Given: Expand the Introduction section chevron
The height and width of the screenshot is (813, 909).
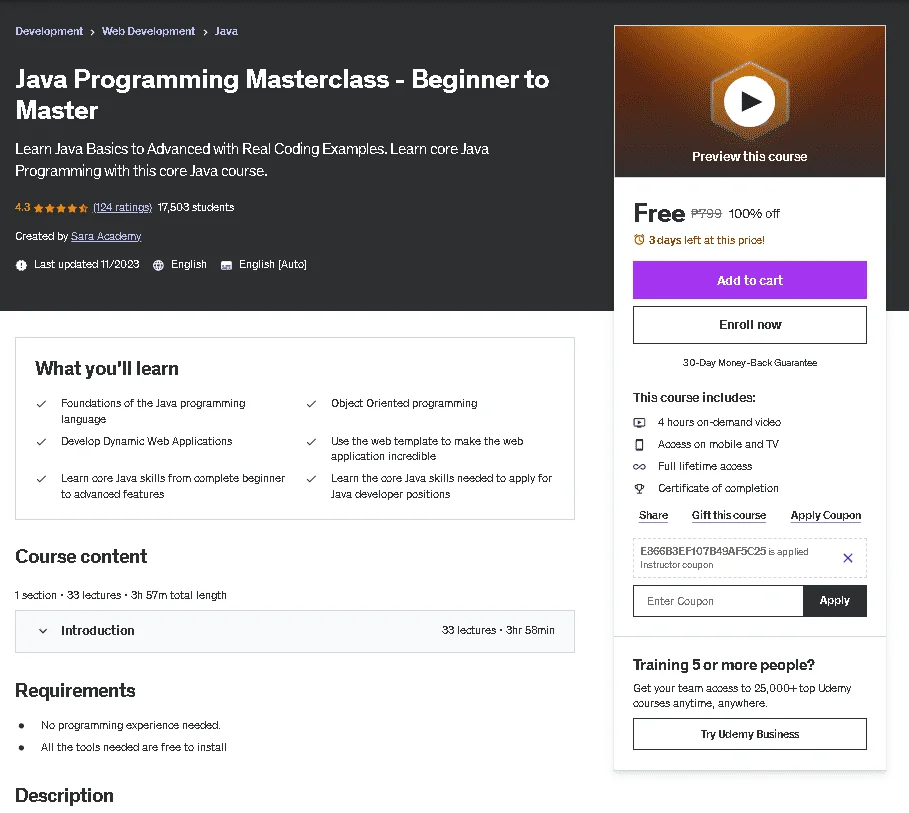Looking at the screenshot, I should click(x=43, y=631).
